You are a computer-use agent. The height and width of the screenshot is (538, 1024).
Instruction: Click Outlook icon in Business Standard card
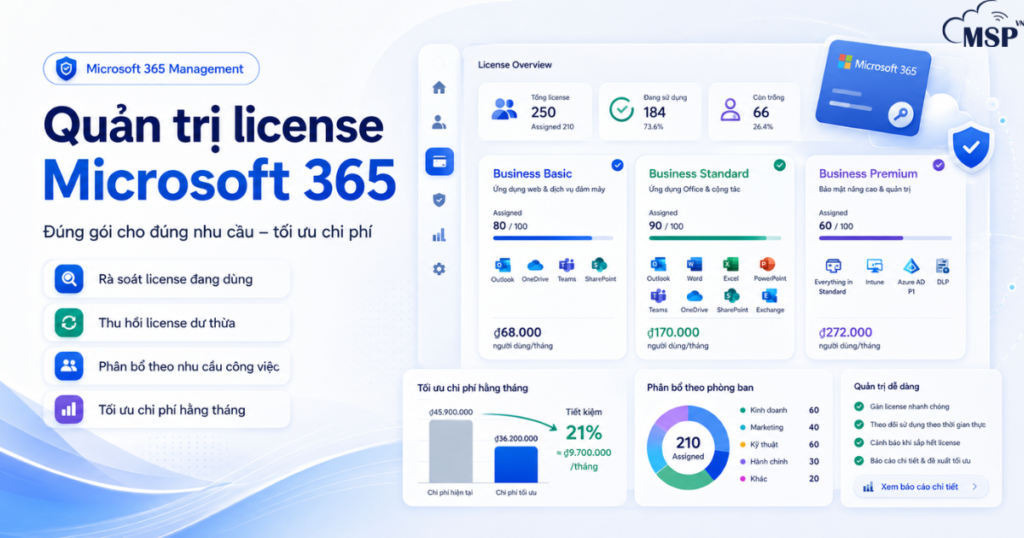pyautogui.click(x=658, y=264)
